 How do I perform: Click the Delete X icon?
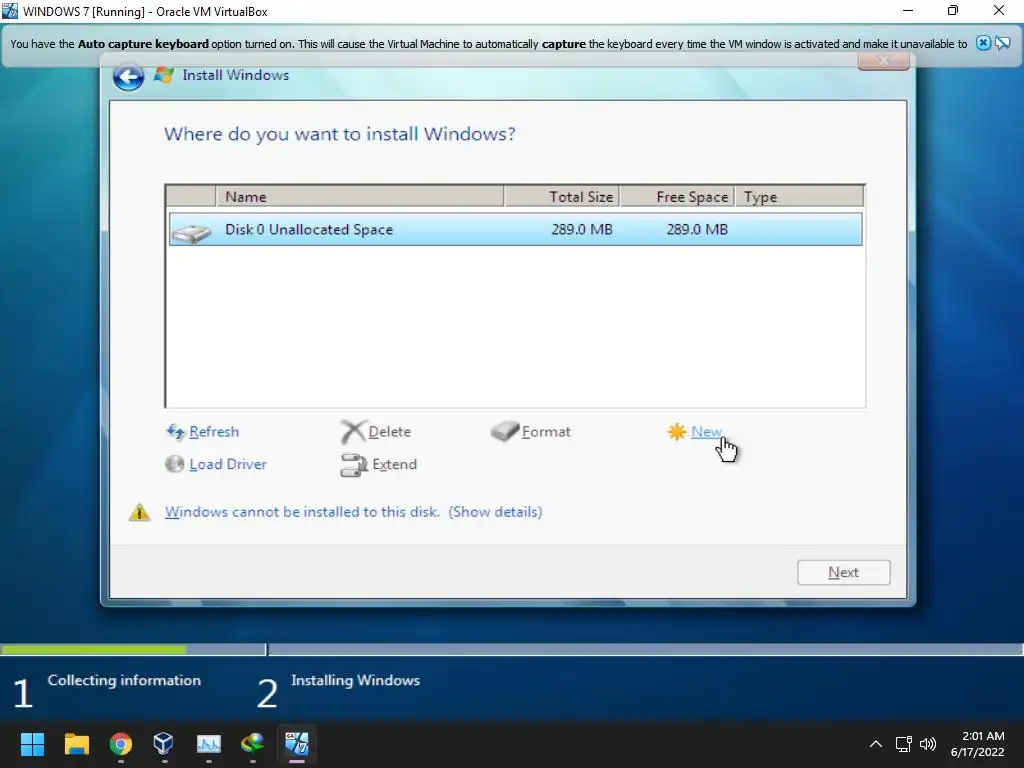click(x=352, y=432)
